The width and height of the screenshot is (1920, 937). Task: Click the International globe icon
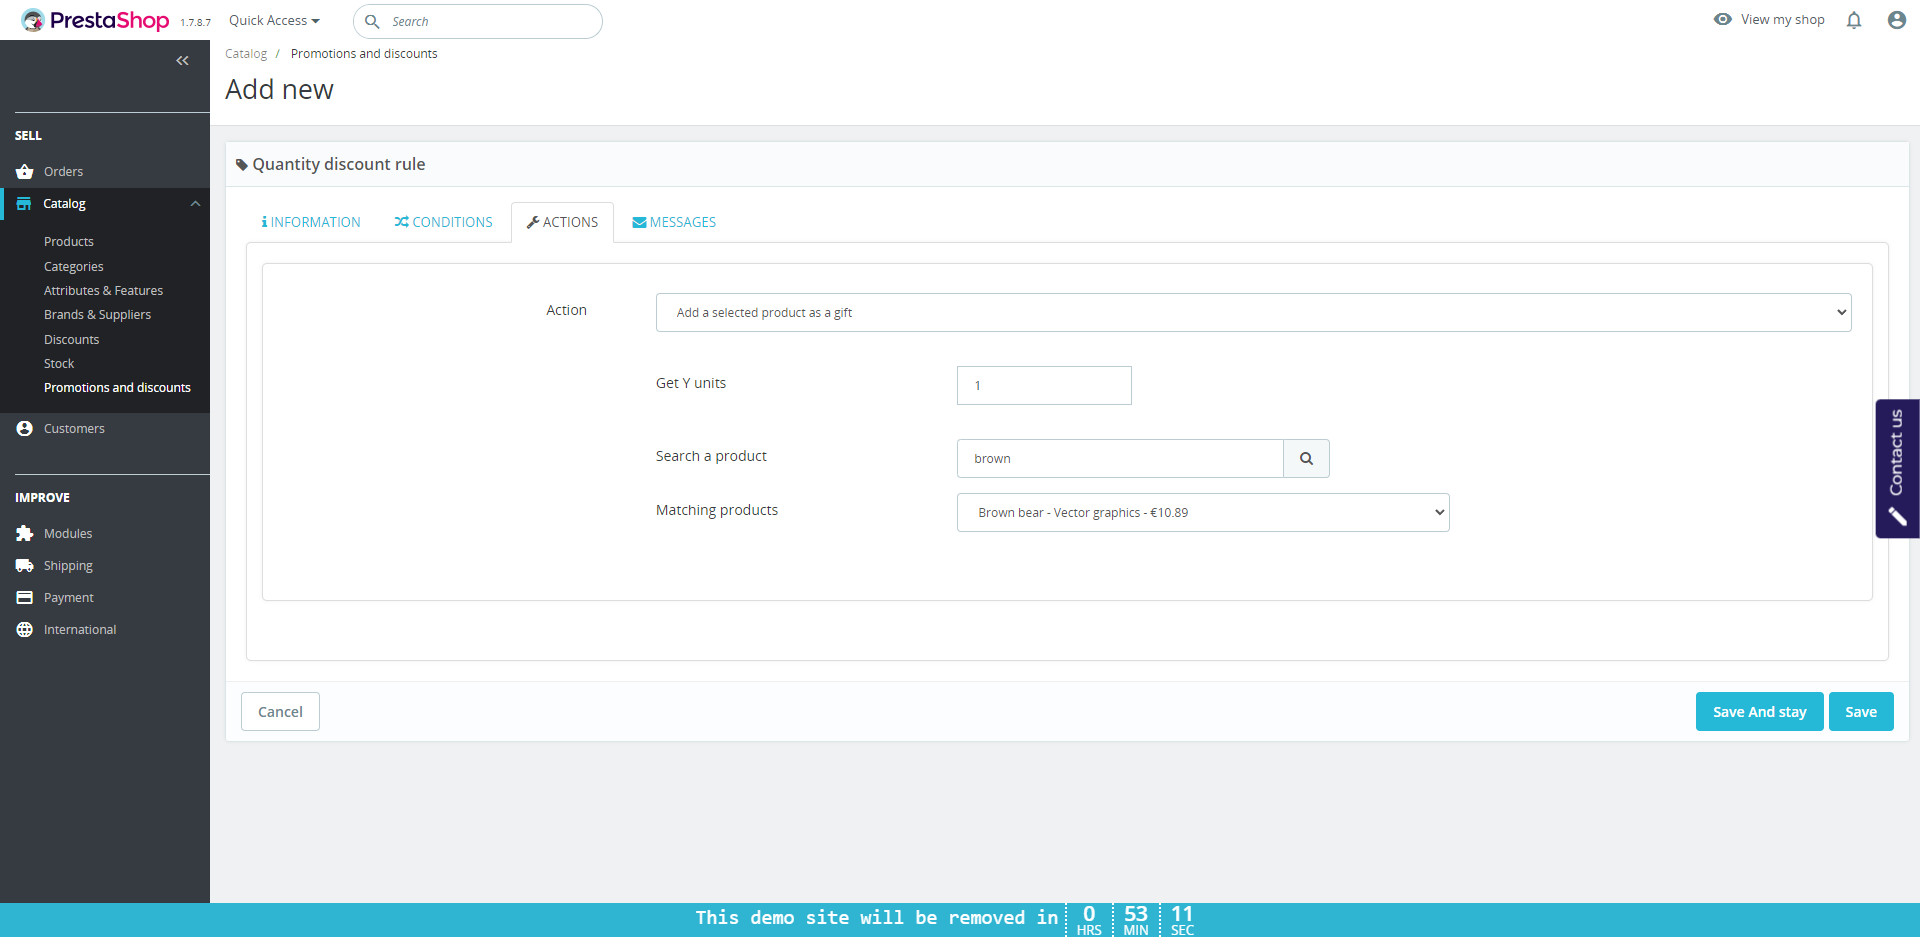coord(25,630)
